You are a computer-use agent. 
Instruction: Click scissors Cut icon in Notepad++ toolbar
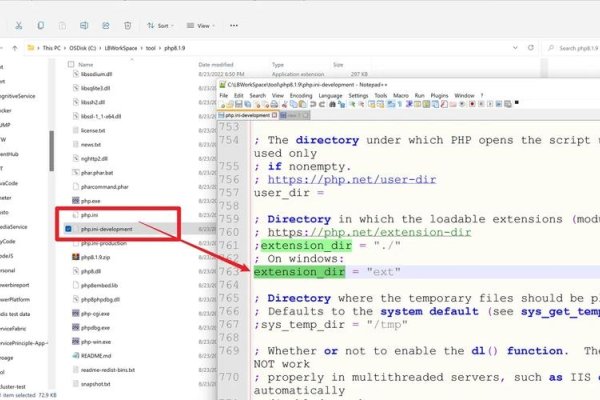click(284, 104)
